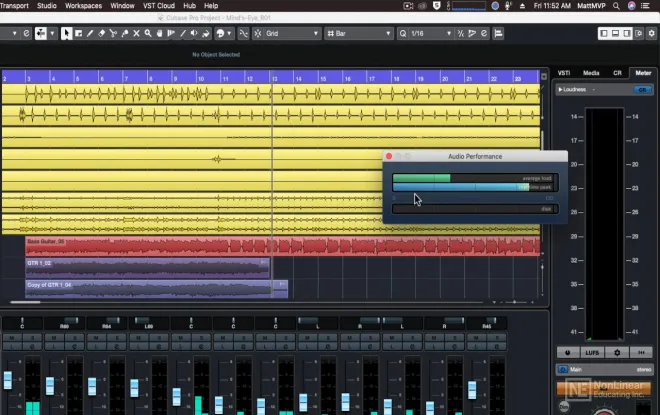Edit channel settings on R45 channel
Viewport: 660px width, 415px height.
pos(497,346)
